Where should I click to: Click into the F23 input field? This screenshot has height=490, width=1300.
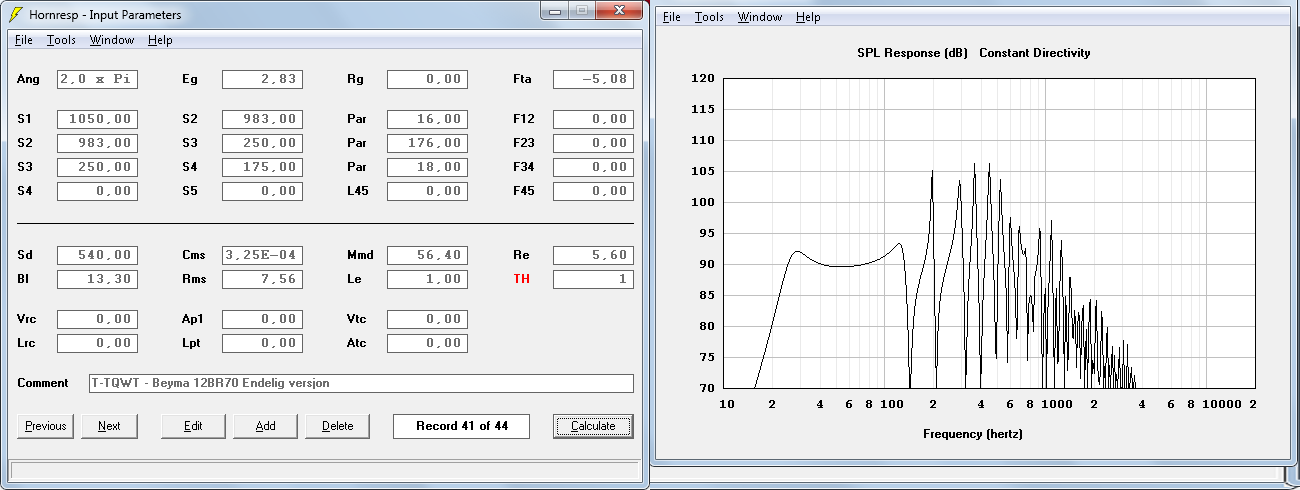(593, 143)
